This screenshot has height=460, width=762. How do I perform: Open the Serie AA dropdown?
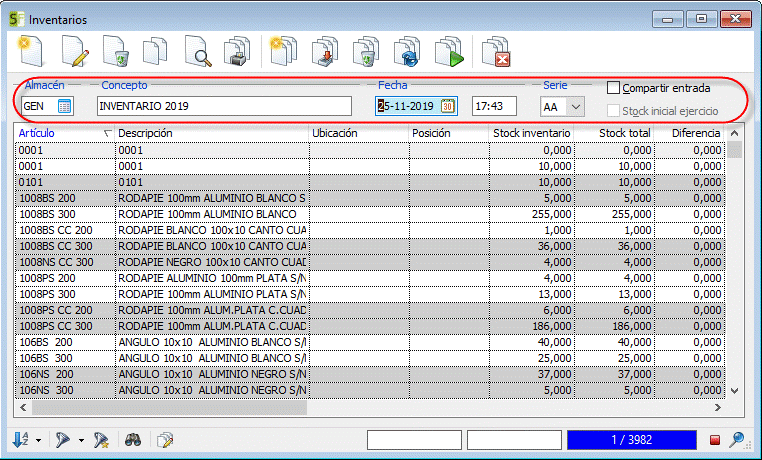click(576, 106)
